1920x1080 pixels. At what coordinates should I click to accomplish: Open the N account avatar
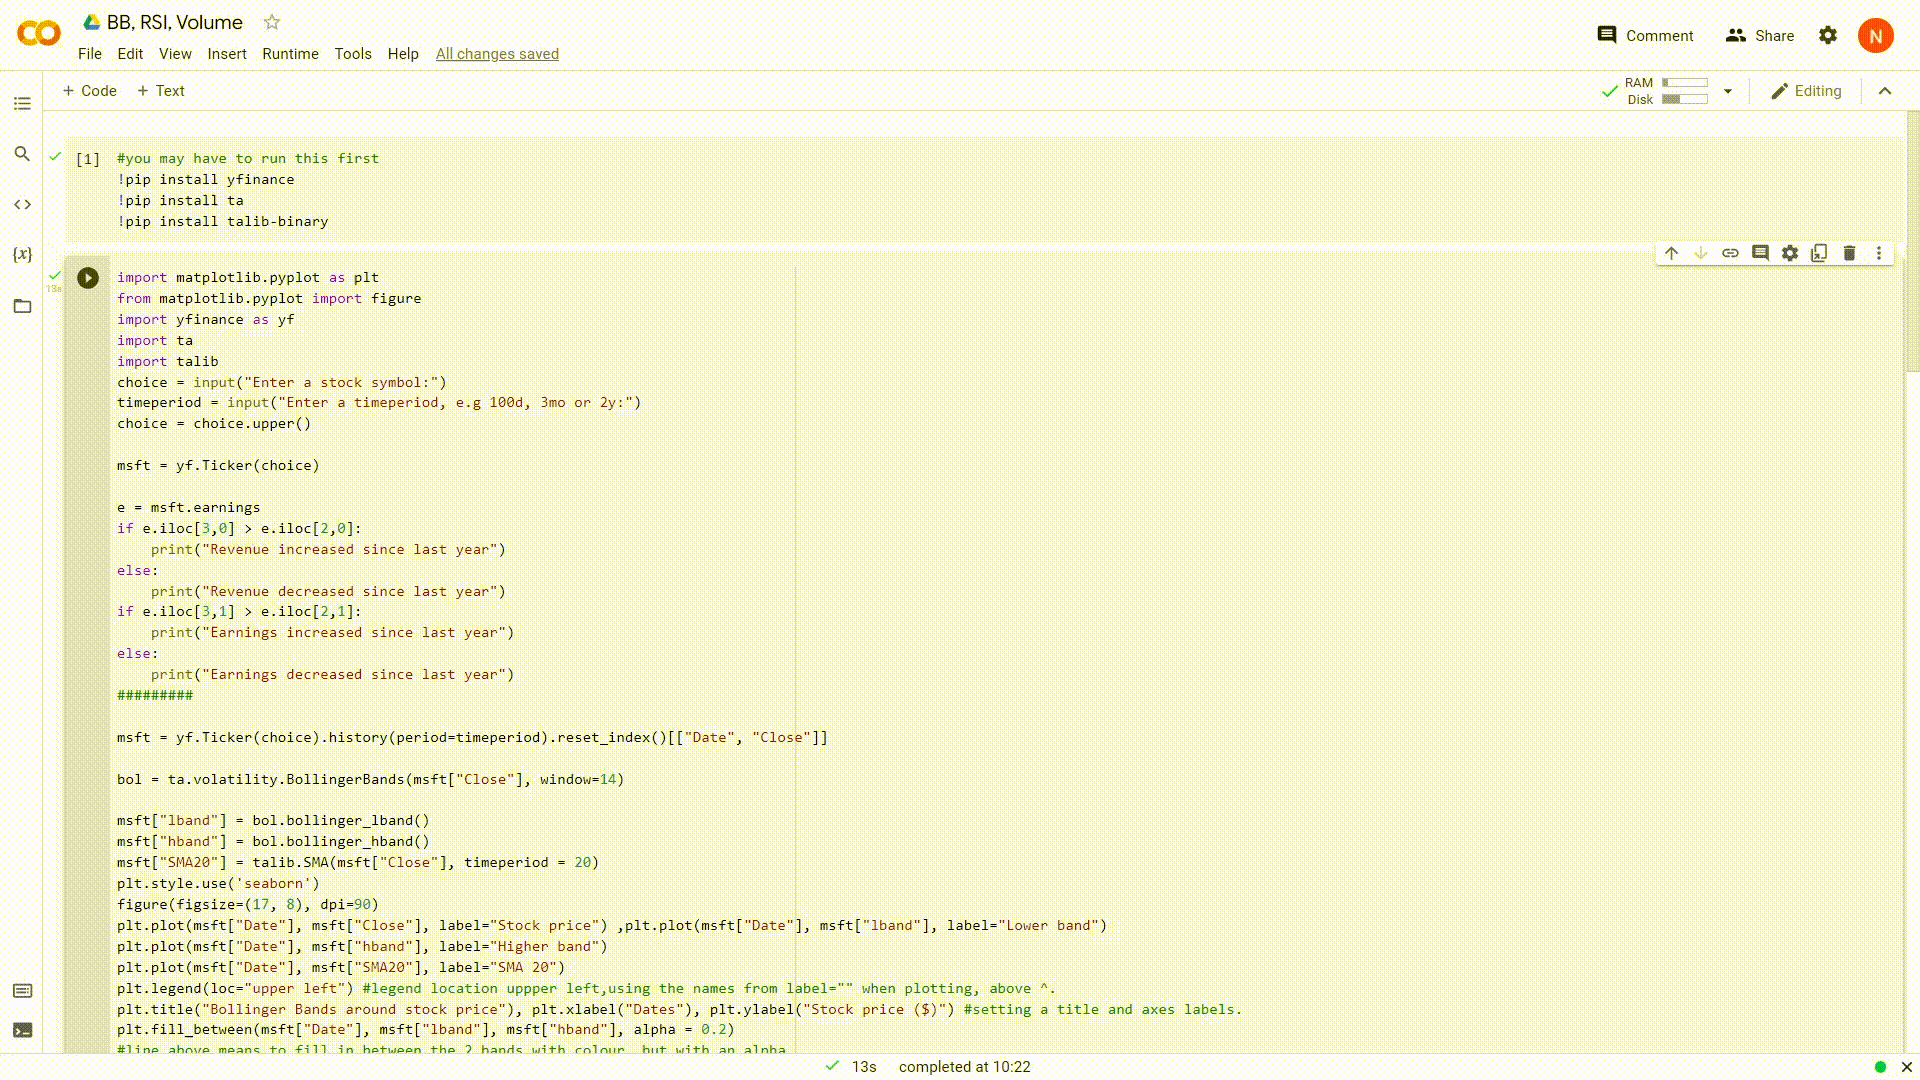click(1876, 35)
